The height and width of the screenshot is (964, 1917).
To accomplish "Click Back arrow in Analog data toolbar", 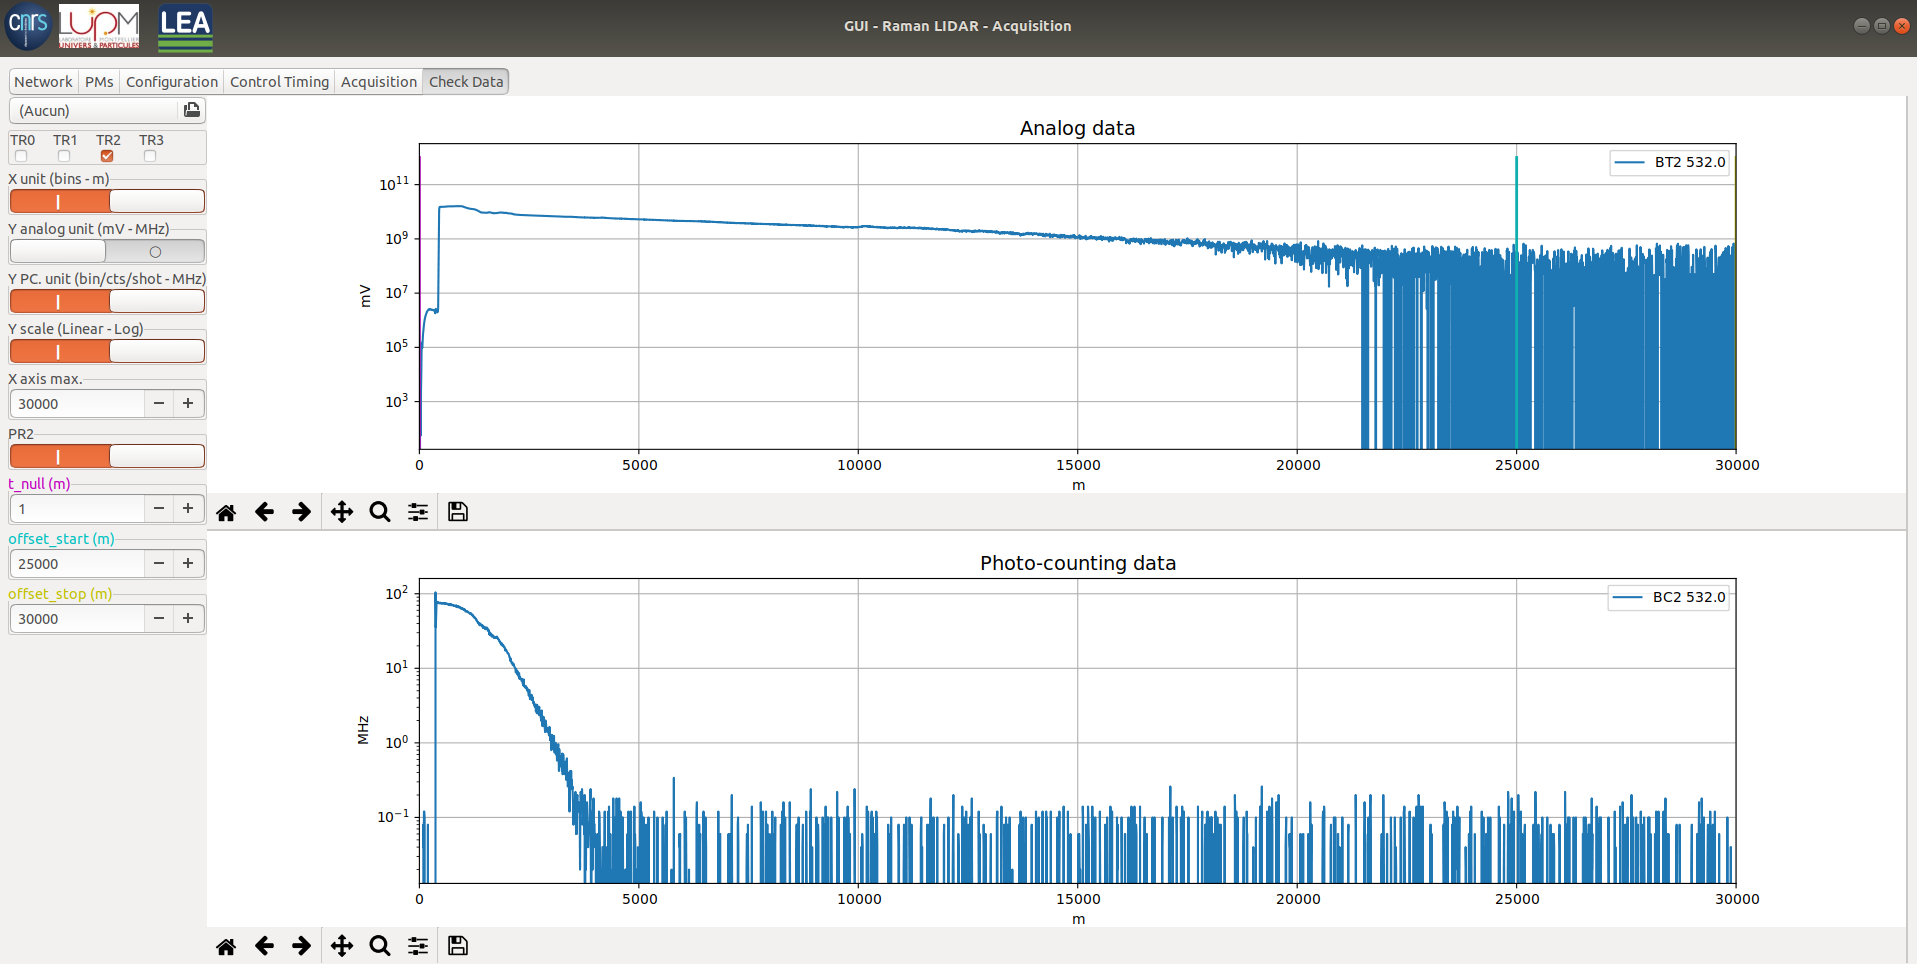I will tap(264, 512).
